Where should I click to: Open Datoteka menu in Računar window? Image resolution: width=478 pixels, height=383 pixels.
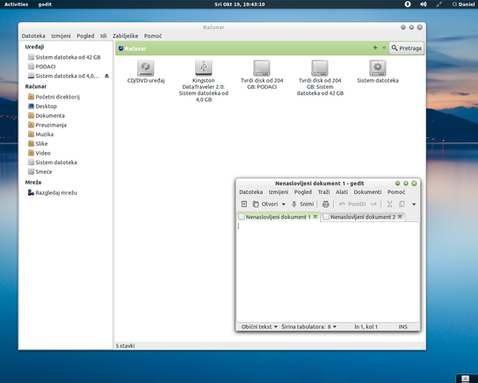click(33, 36)
